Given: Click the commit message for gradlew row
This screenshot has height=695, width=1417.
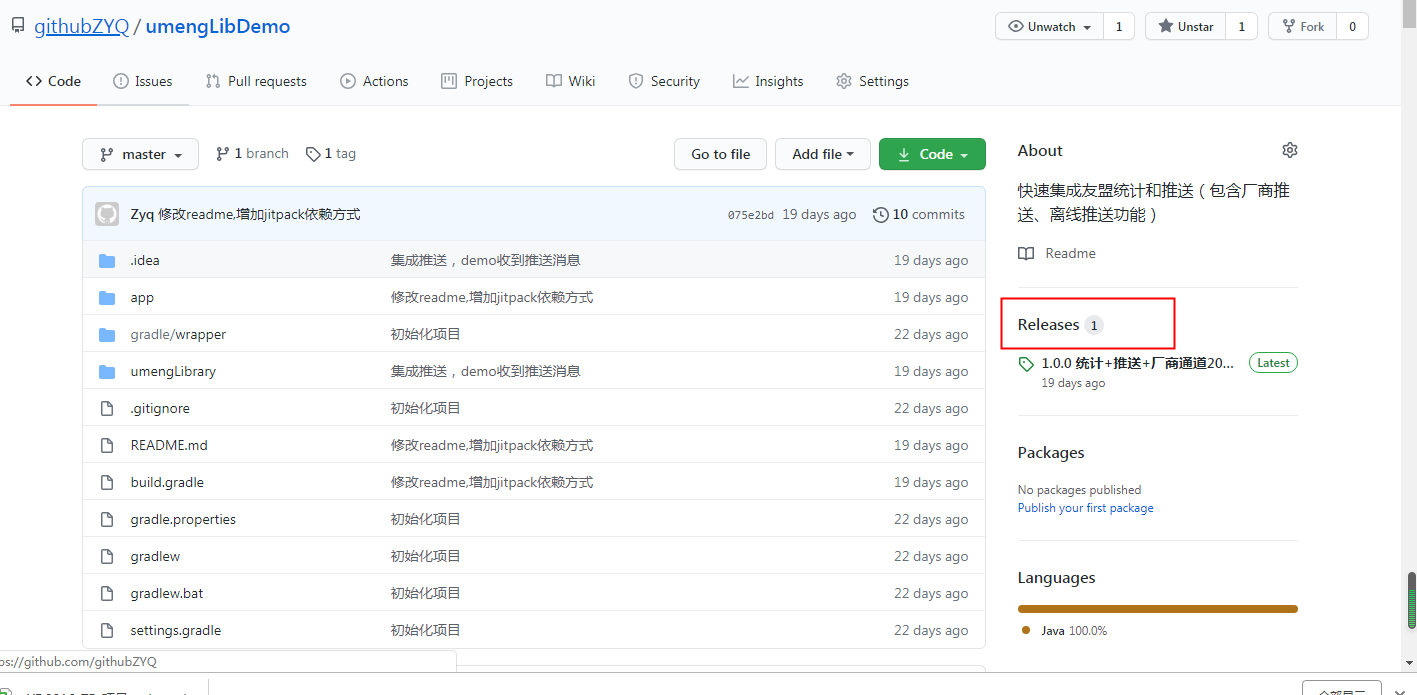Looking at the screenshot, I should pyautogui.click(x=426, y=556).
